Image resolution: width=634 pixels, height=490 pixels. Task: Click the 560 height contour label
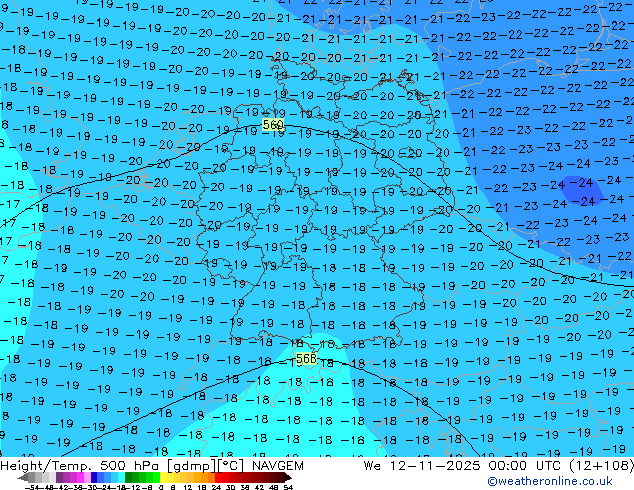click(x=273, y=125)
